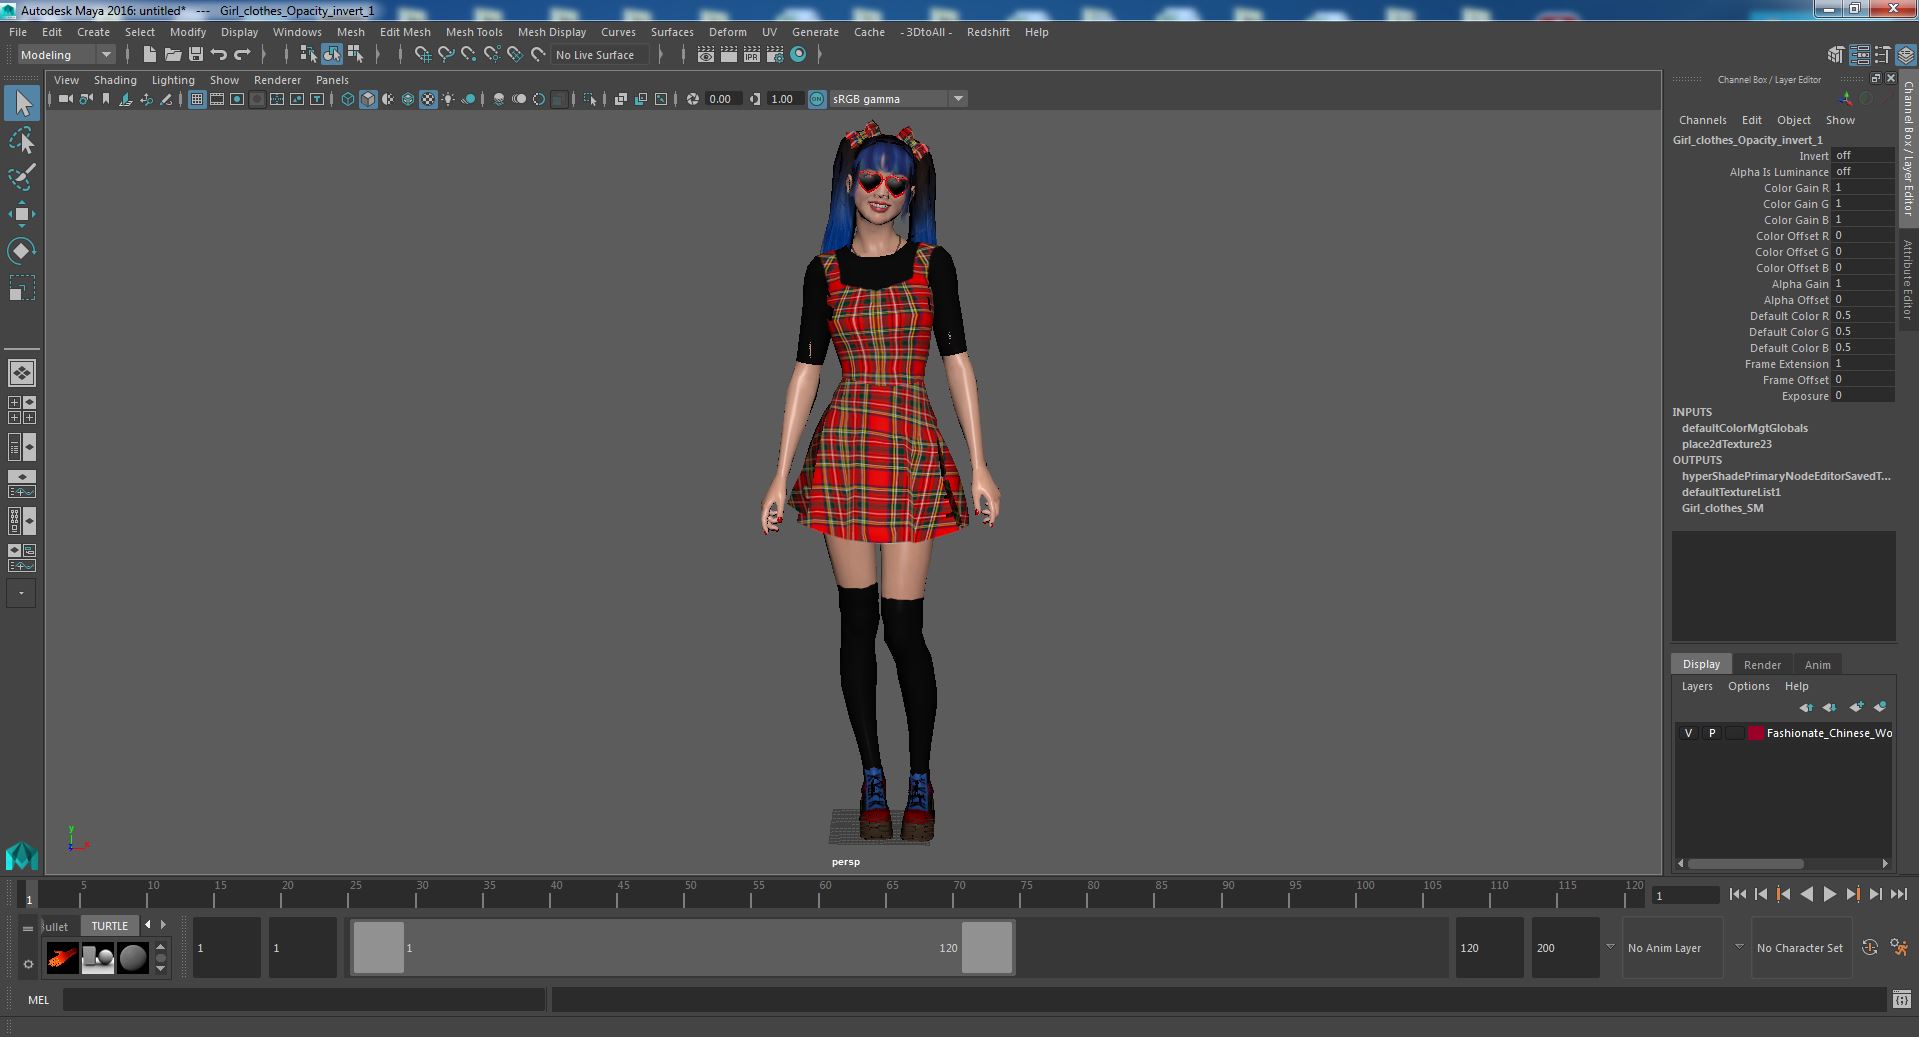Activate the Scale tool

(22, 288)
